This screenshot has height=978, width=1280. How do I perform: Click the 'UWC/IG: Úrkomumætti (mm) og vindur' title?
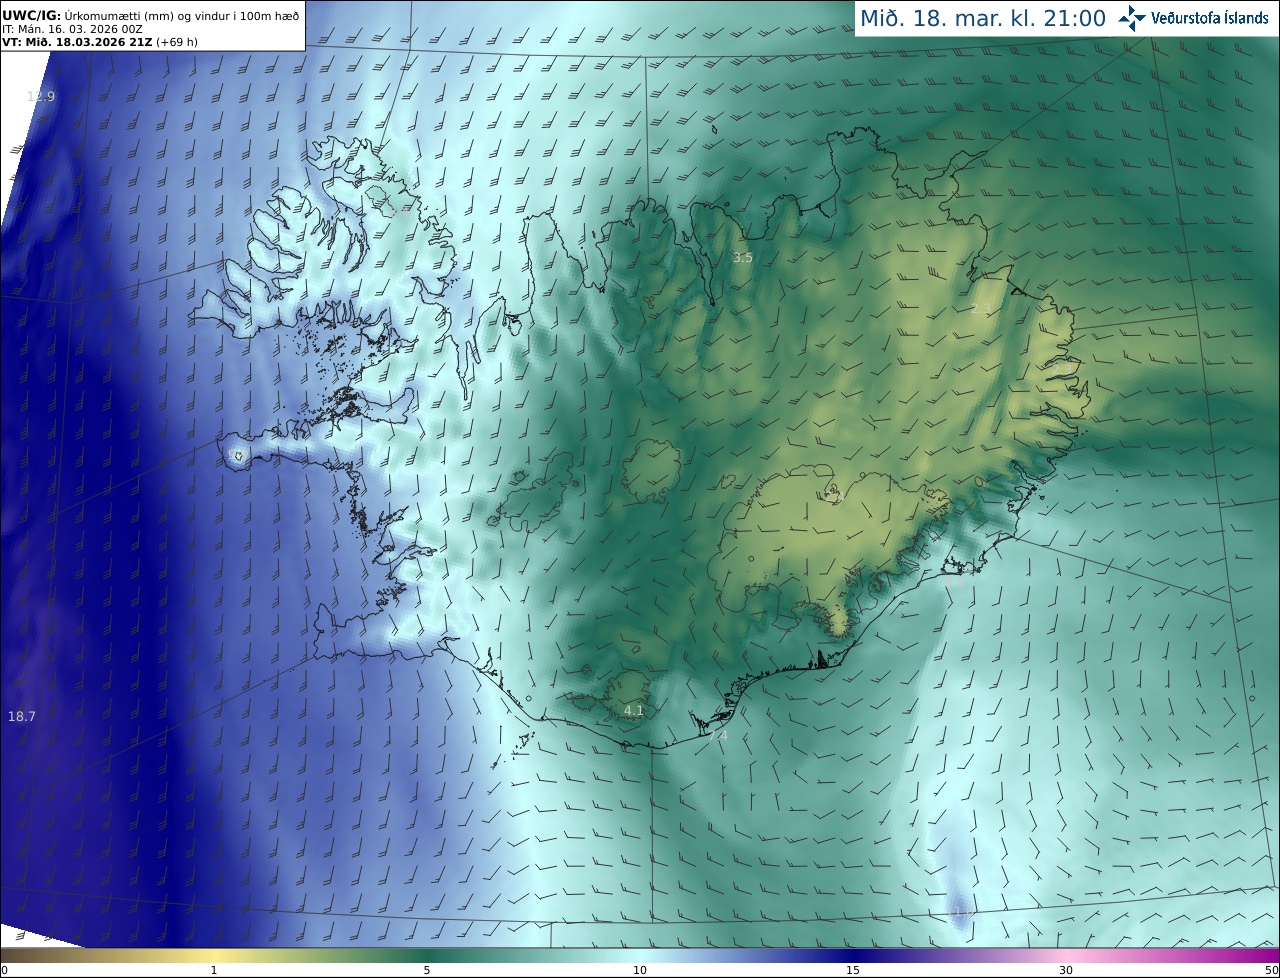pos(150,15)
